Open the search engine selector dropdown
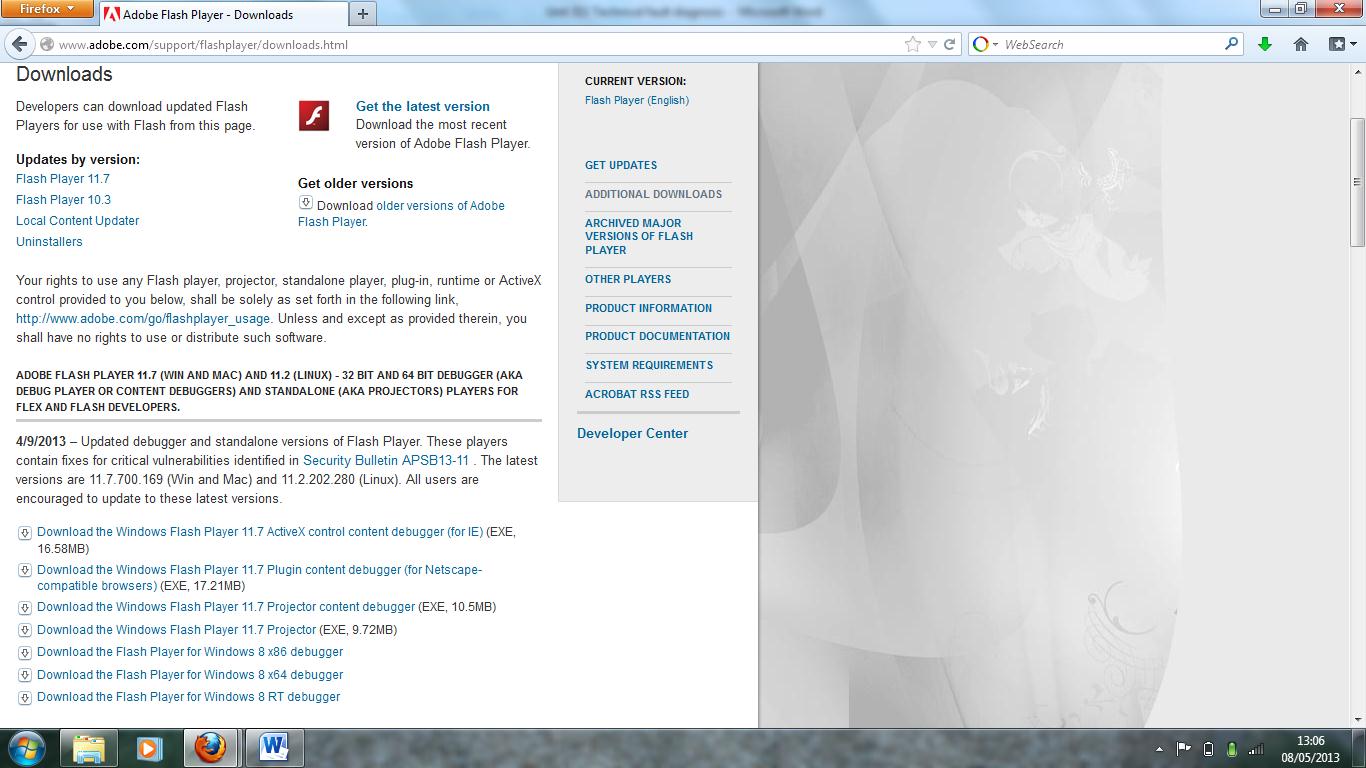 point(986,44)
